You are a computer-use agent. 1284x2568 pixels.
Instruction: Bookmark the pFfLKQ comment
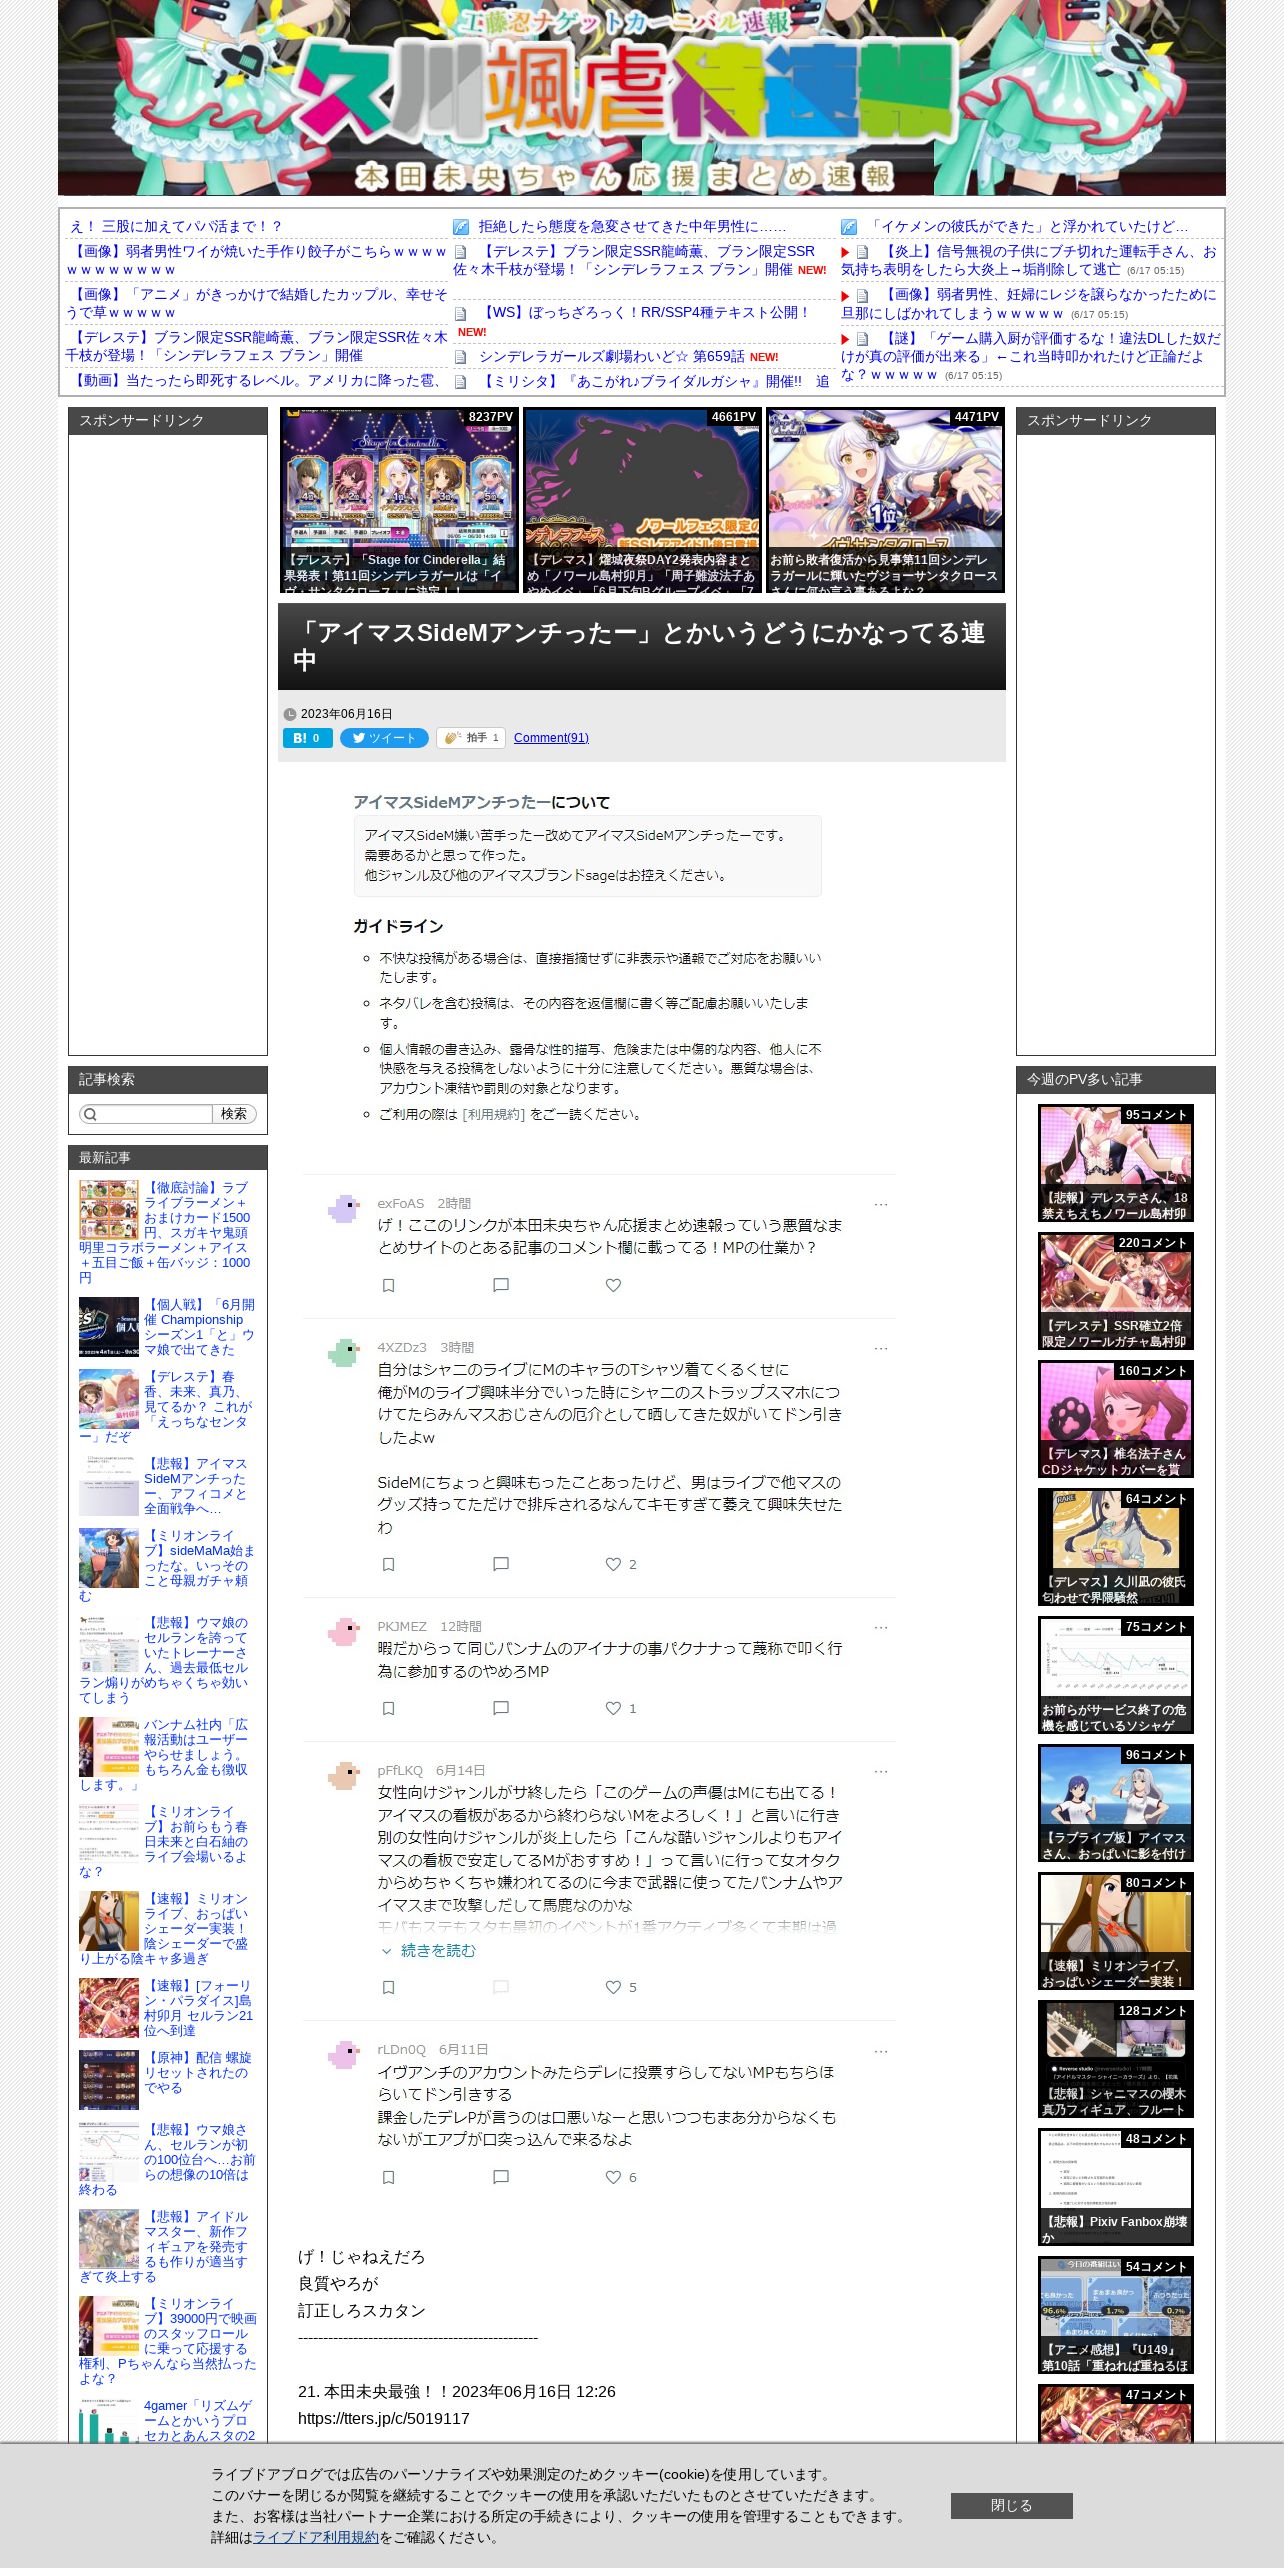pos(389,1987)
